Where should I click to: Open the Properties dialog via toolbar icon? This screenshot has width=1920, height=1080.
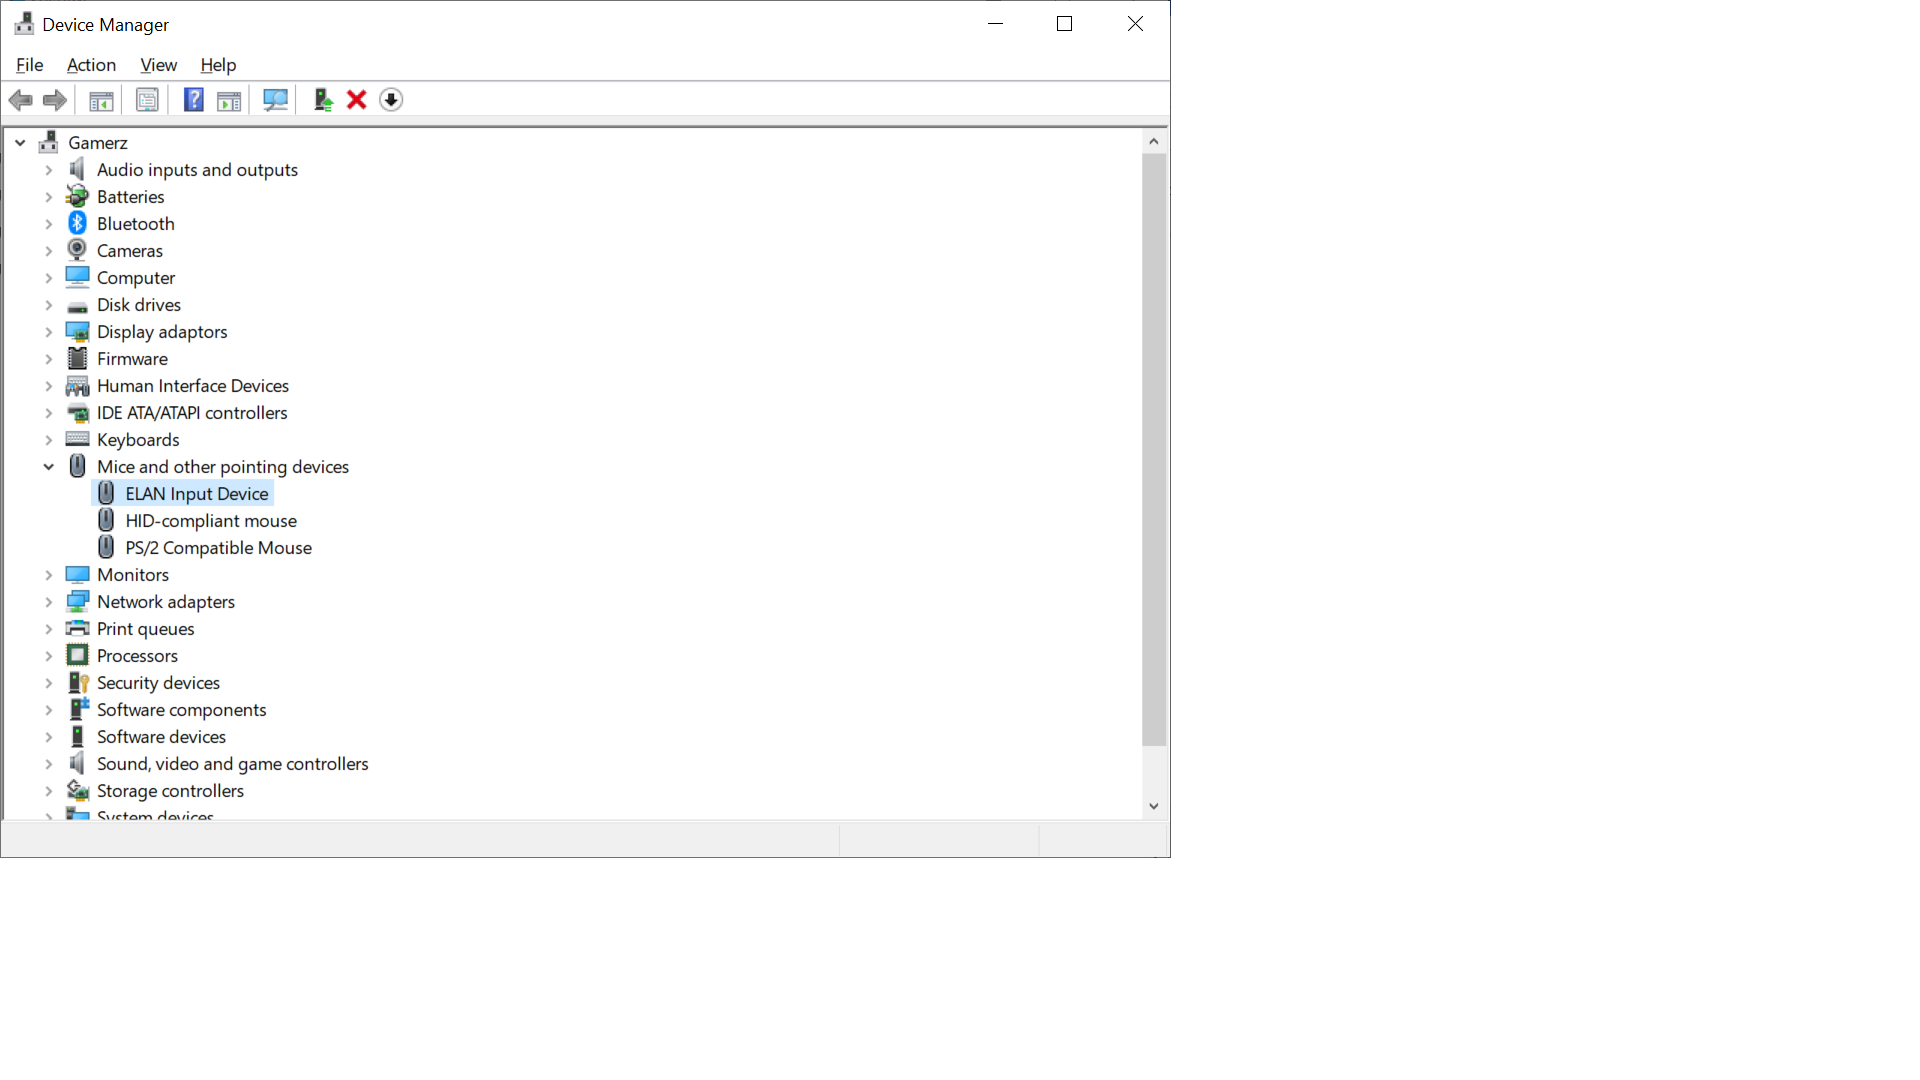[147, 99]
